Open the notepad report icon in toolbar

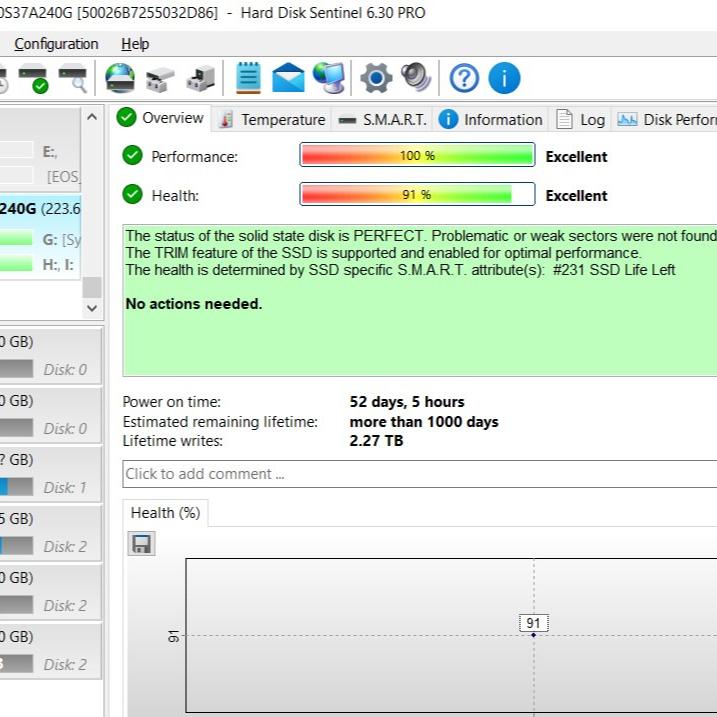pyautogui.click(x=248, y=78)
